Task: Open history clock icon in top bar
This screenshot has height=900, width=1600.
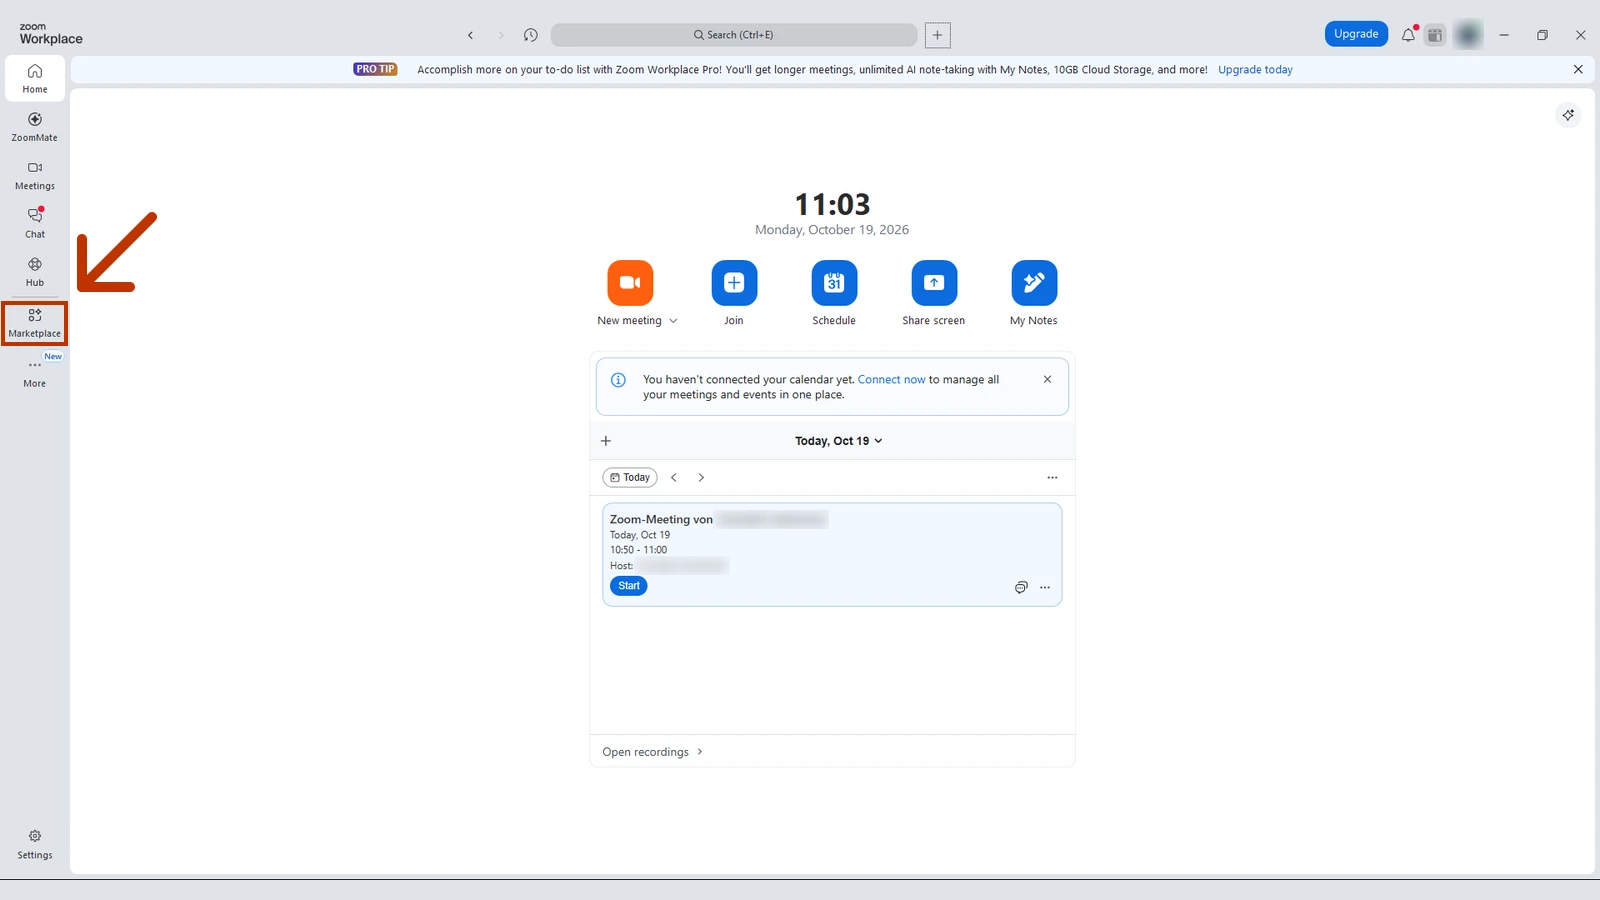Action: point(531,35)
